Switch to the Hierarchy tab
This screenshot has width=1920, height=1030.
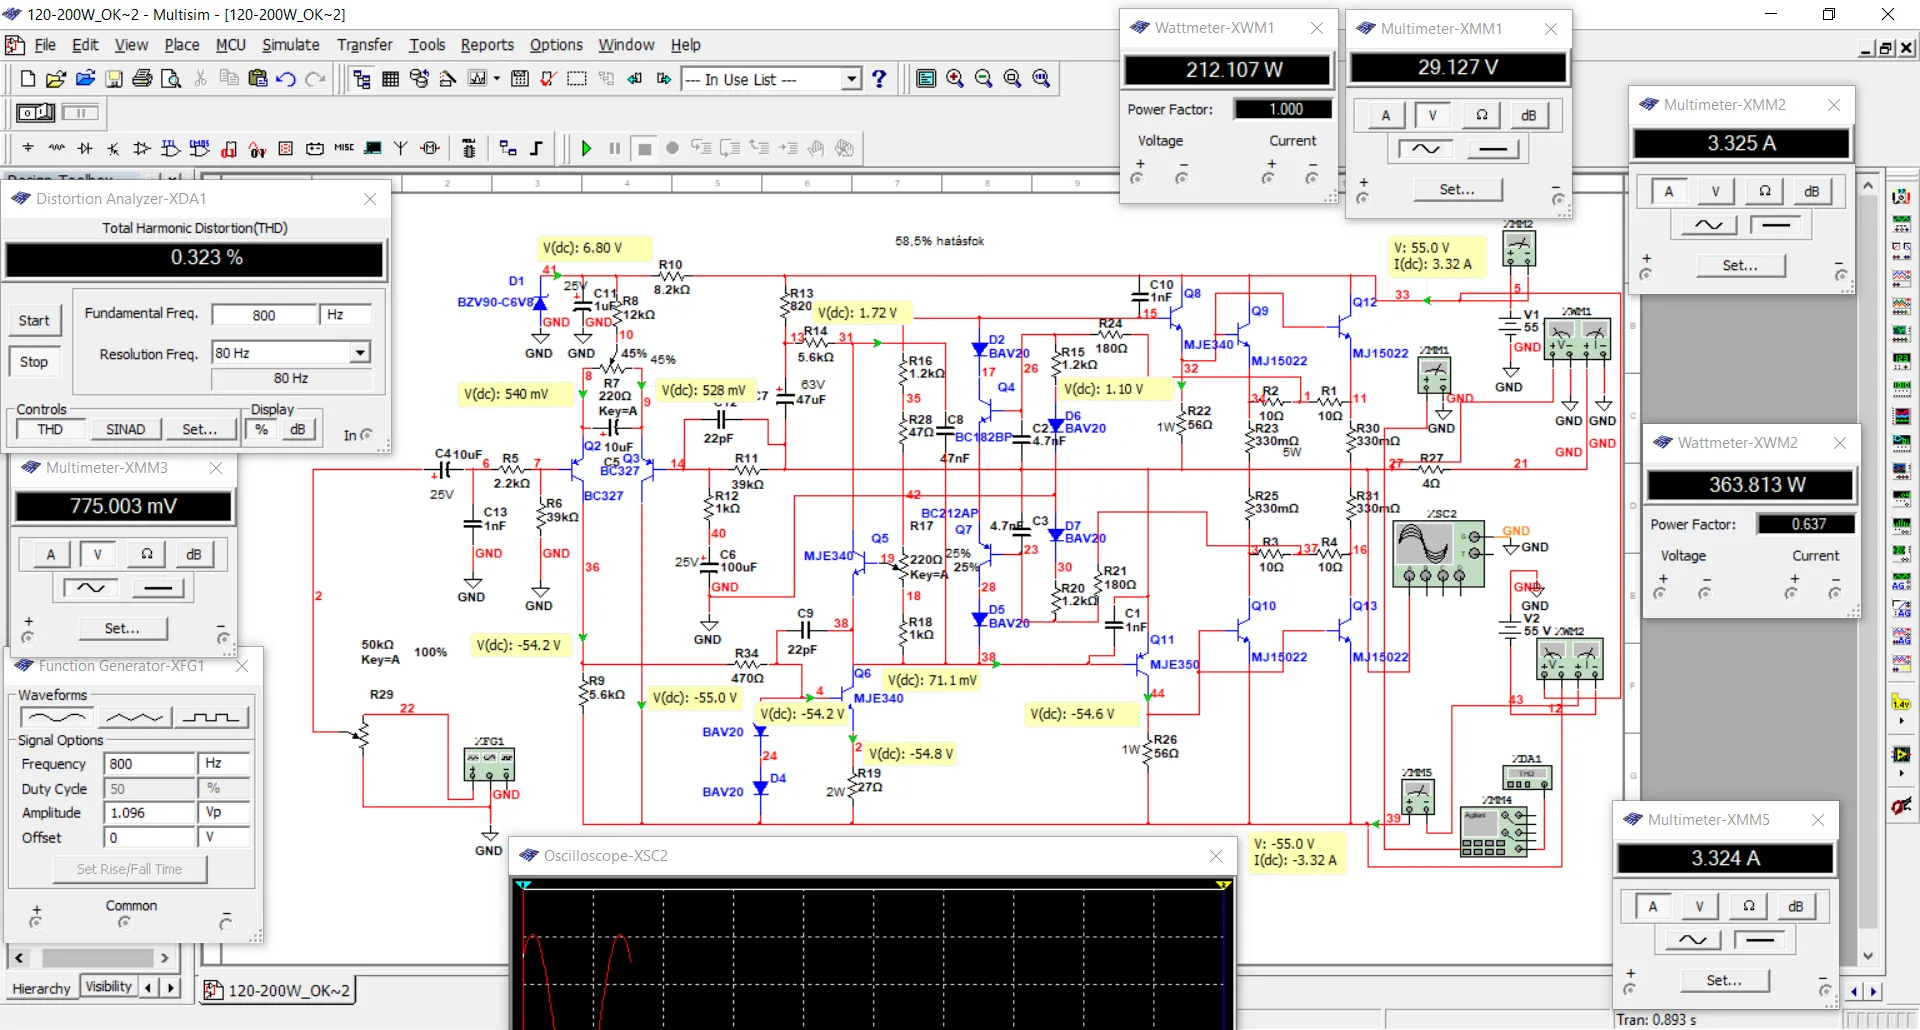41,988
